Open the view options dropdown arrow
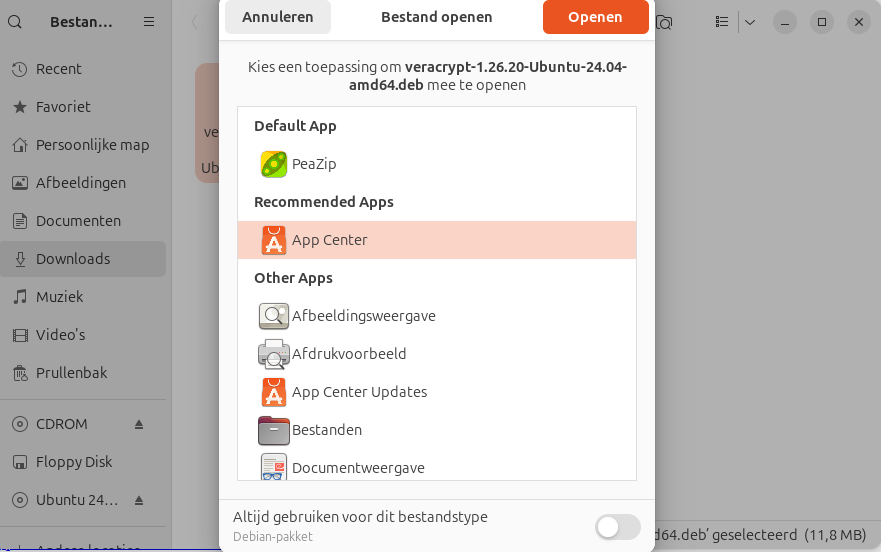This screenshot has width=881, height=552. click(x=750, y=22)
